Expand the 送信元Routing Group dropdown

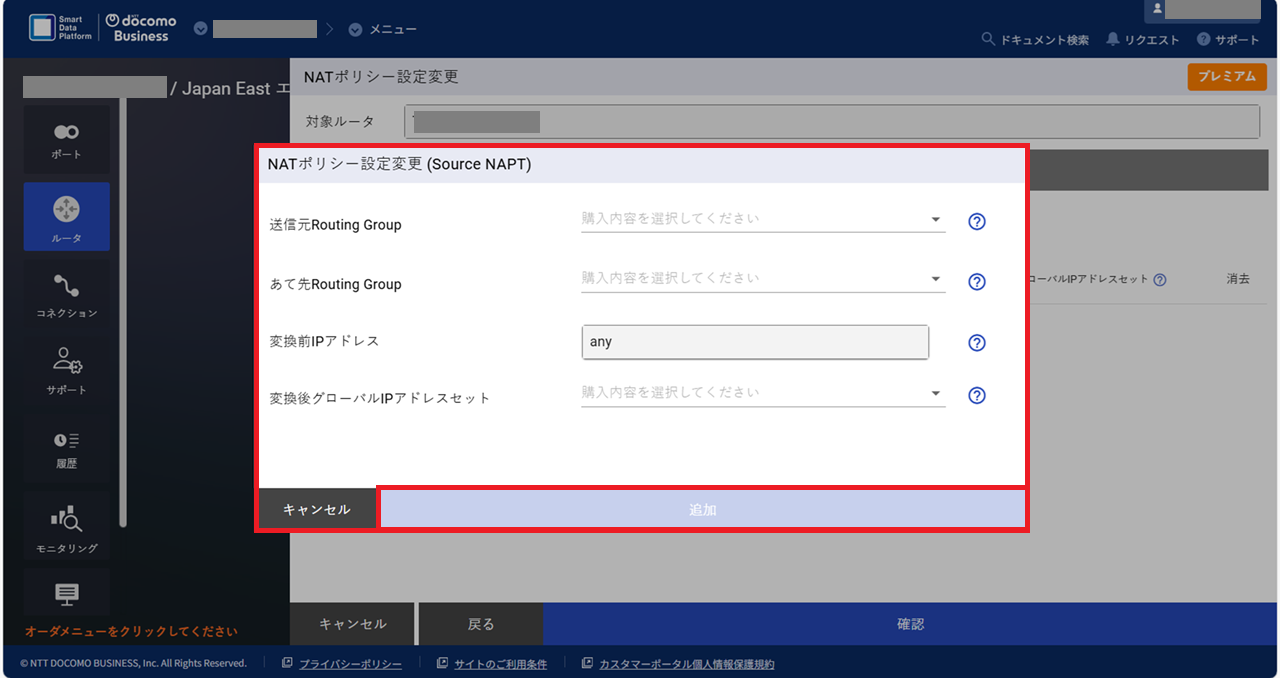click(763, 219)
